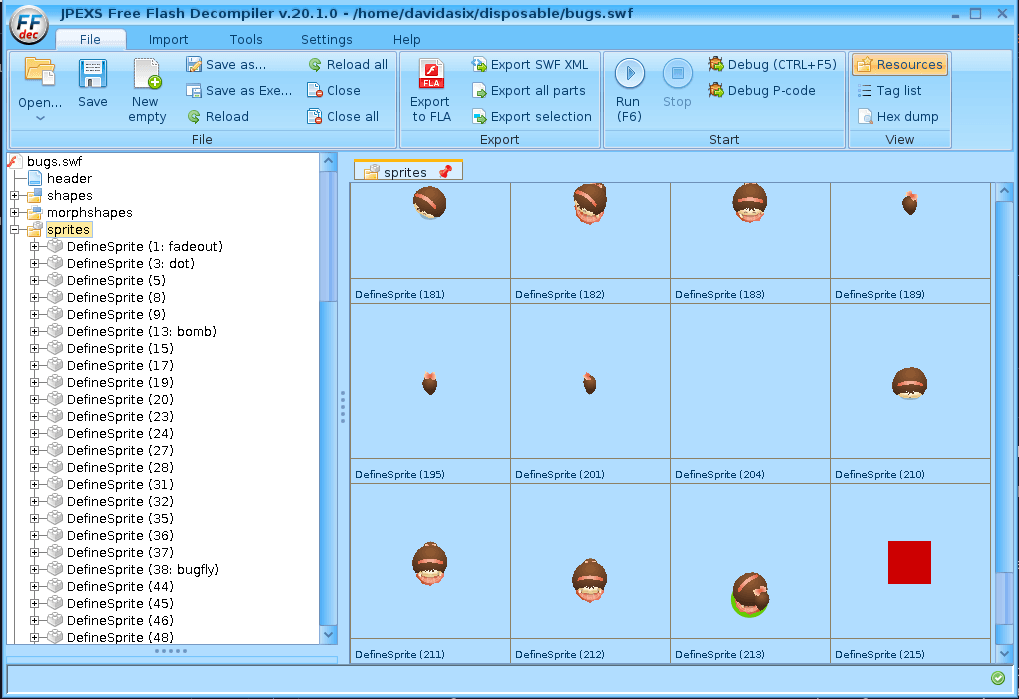Open the Settings ribbon tab
The image size is (1019, 699).
[x=326, y=40]
